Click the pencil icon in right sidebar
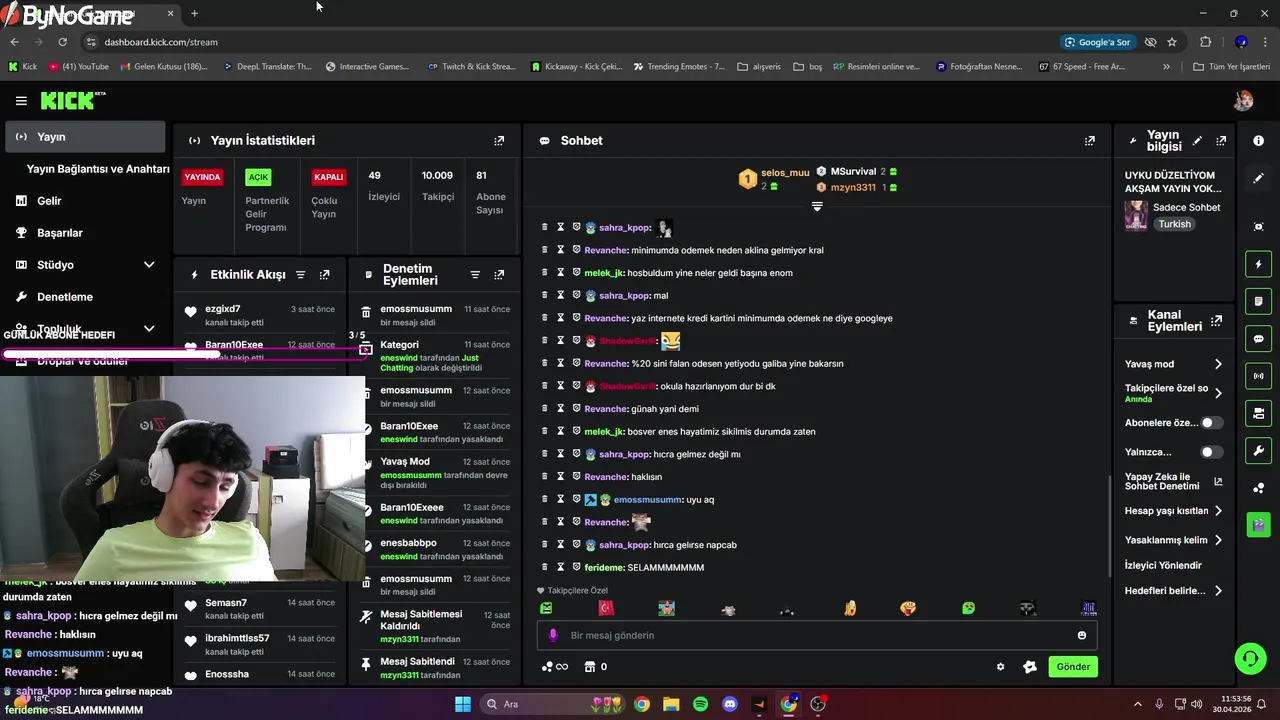The width and height of the screenshot is (1280, 720). click(x=1258, y=178)
